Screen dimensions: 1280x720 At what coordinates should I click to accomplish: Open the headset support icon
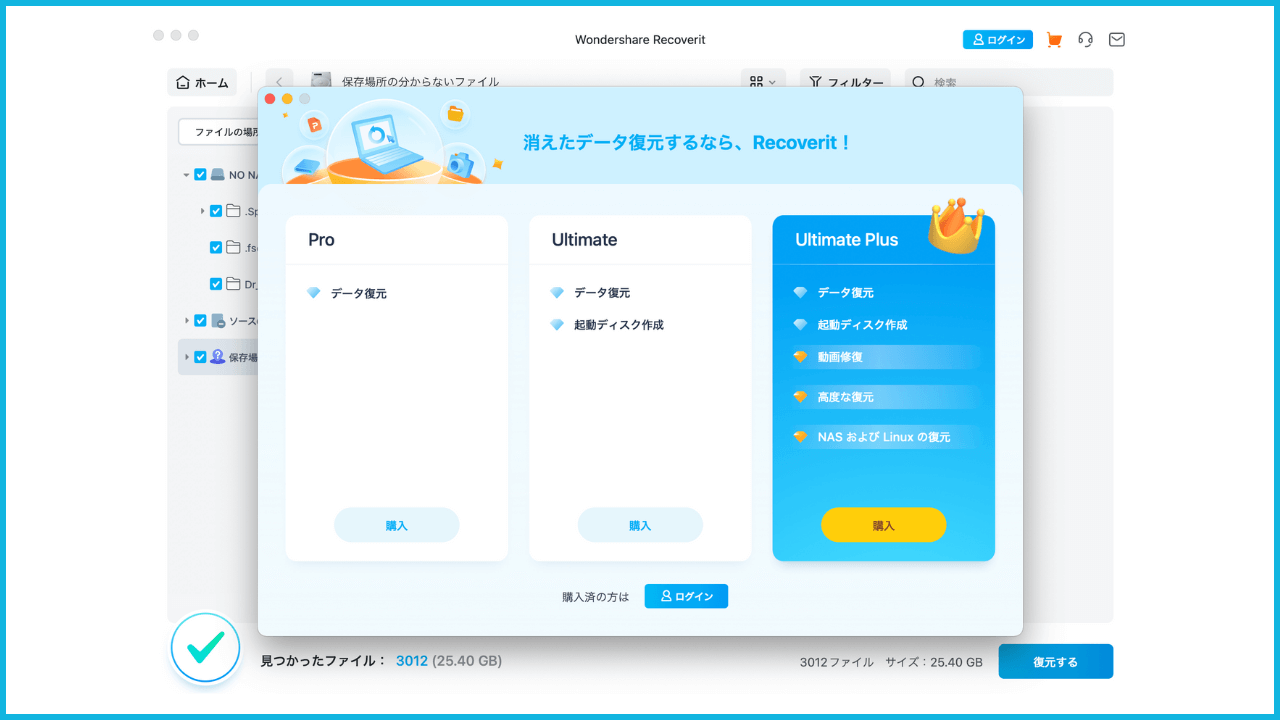click(x=1085, y=40)
